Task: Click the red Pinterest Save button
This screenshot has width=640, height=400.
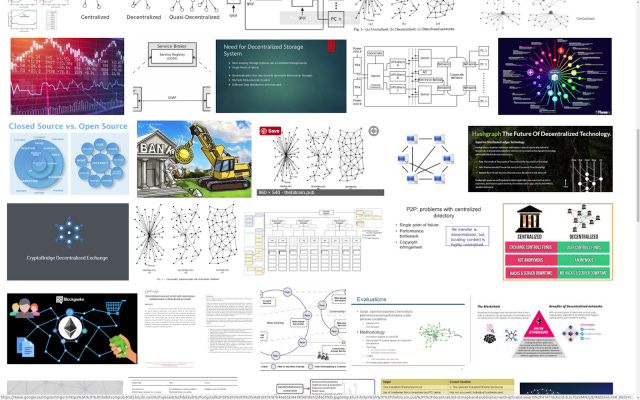Action: pos(270,131)
